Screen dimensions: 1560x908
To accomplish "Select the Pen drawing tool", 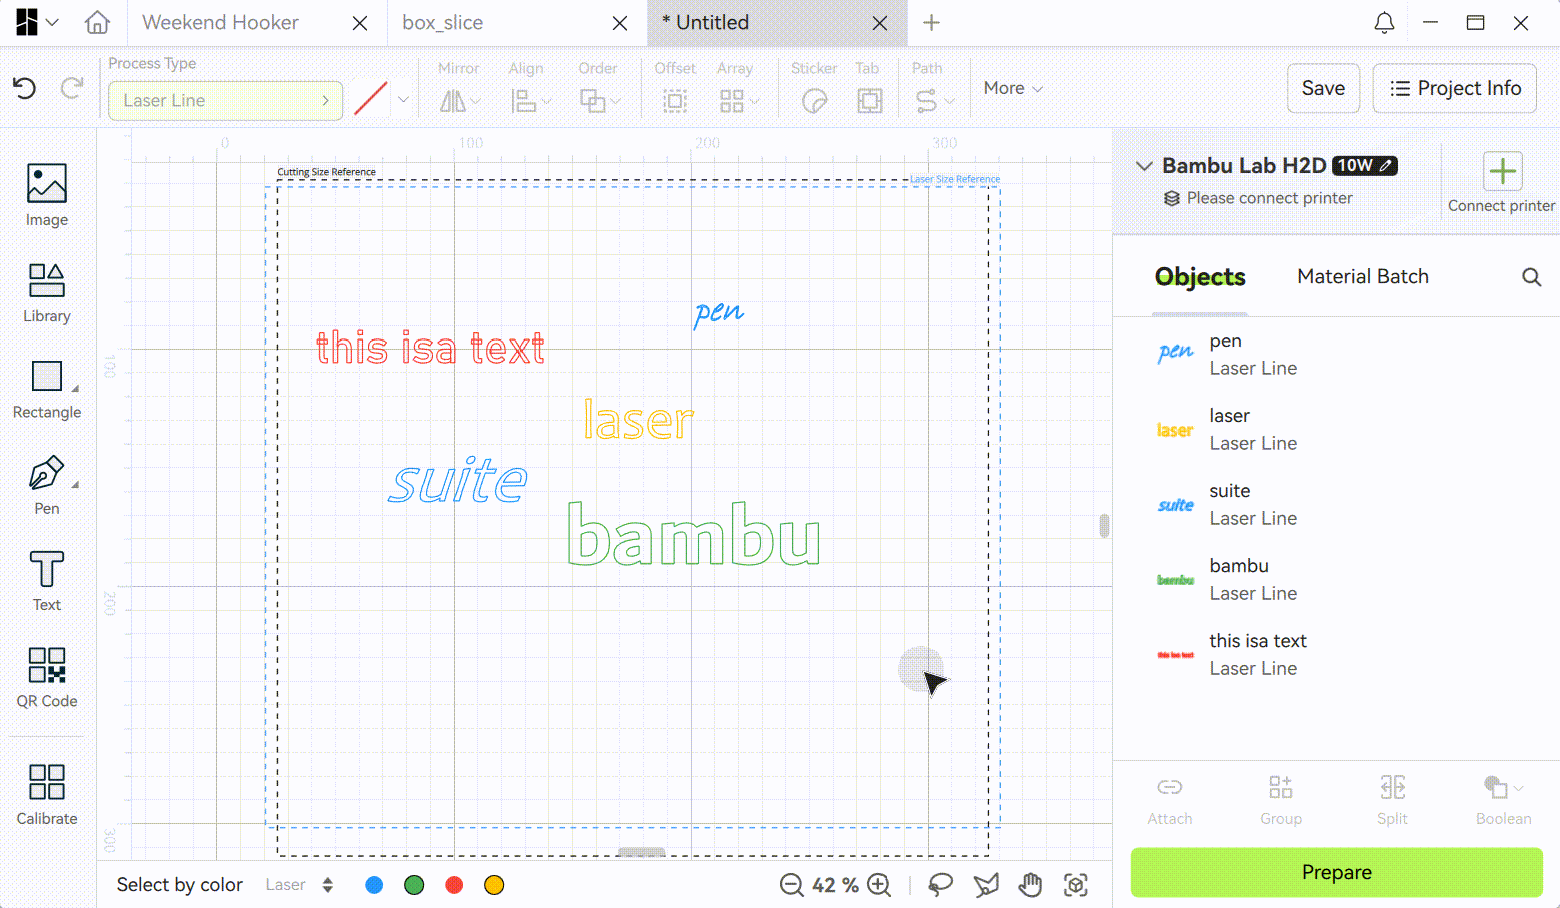I will 47,485.
